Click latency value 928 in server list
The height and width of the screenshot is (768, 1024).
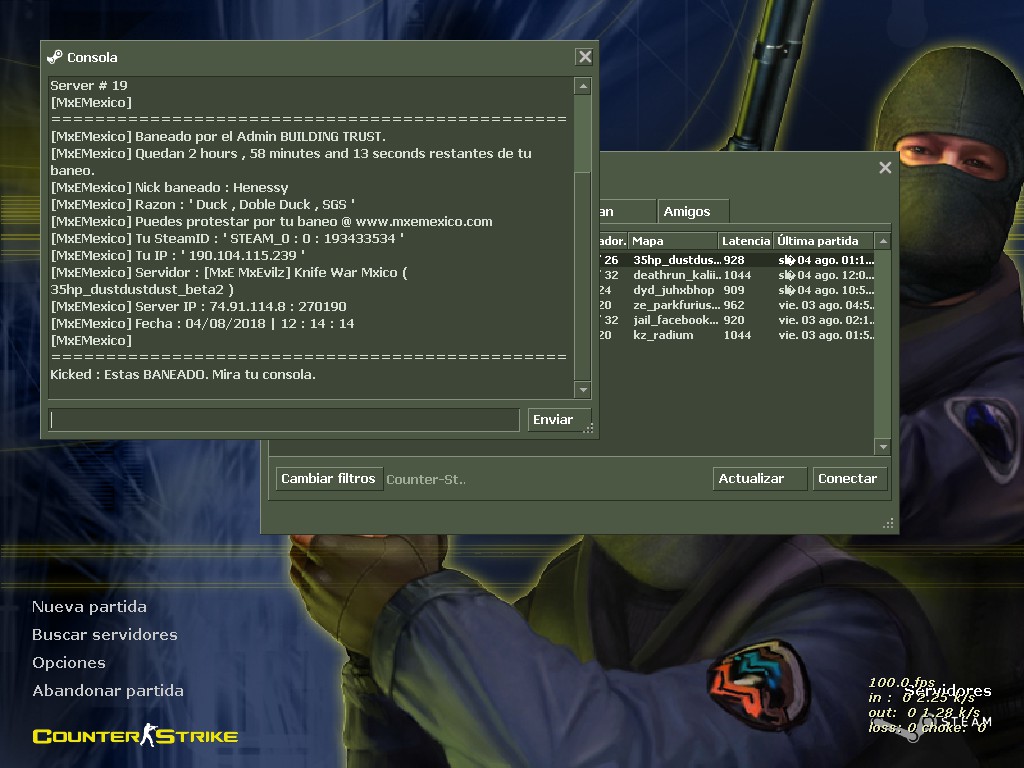pos(734,260)
